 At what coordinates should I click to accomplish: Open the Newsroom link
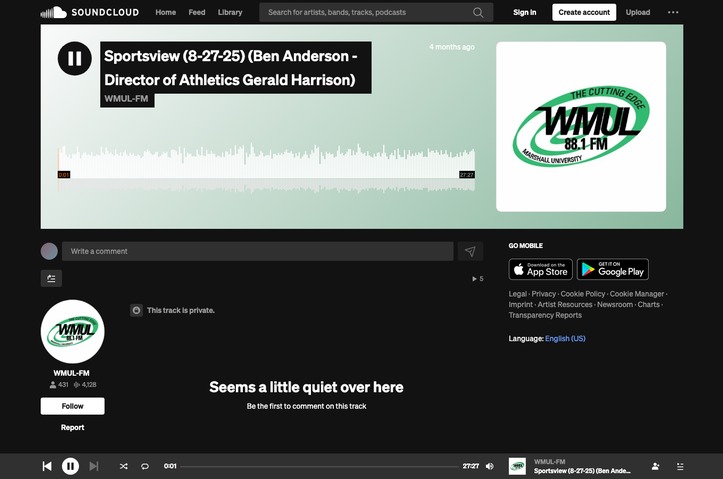[x=615, y=304]
